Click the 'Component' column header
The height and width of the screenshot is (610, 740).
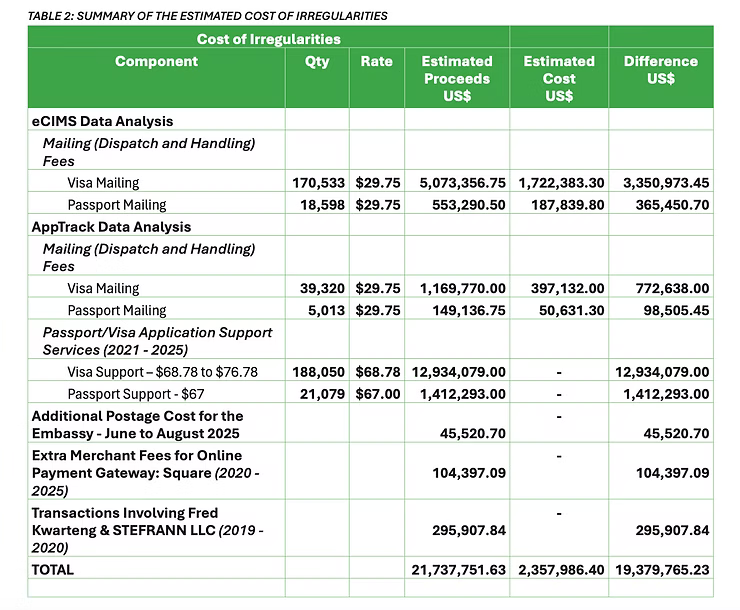[x=156, y=61]
